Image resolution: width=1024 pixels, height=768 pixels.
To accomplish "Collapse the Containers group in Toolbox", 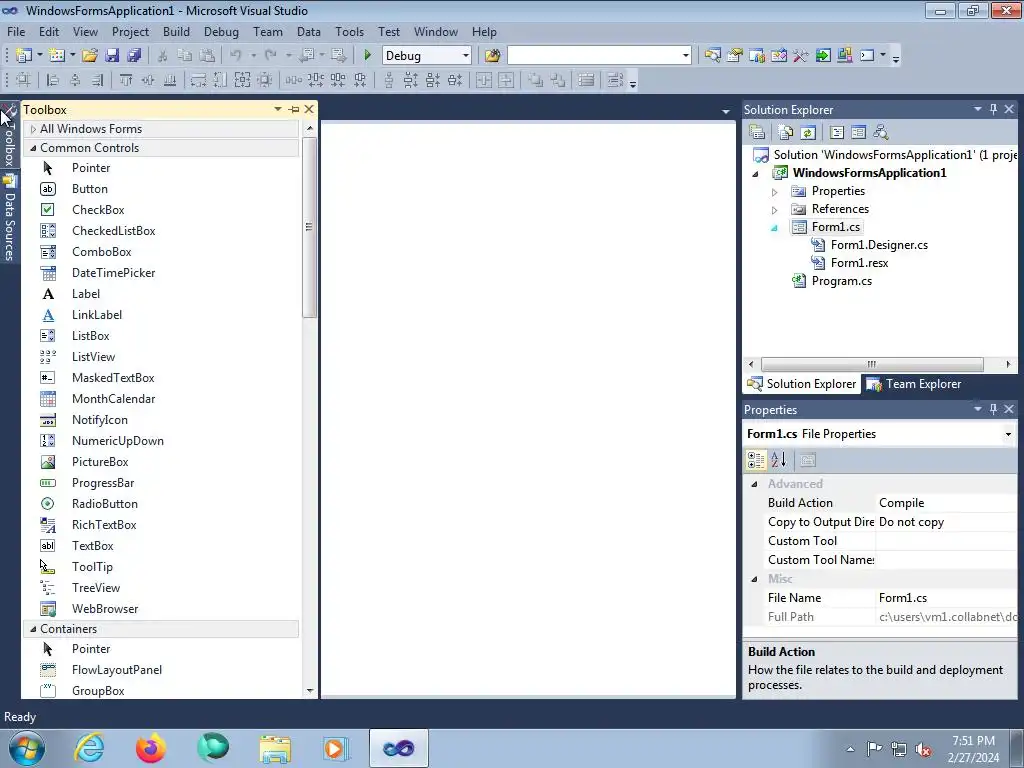I will pos(33,629).
